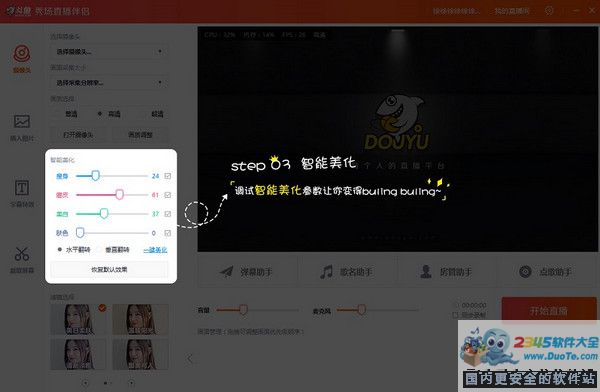Open the insert picture tool in sidebar
Viewport: 600px width, 392px height.
click(x=22, y=122)
